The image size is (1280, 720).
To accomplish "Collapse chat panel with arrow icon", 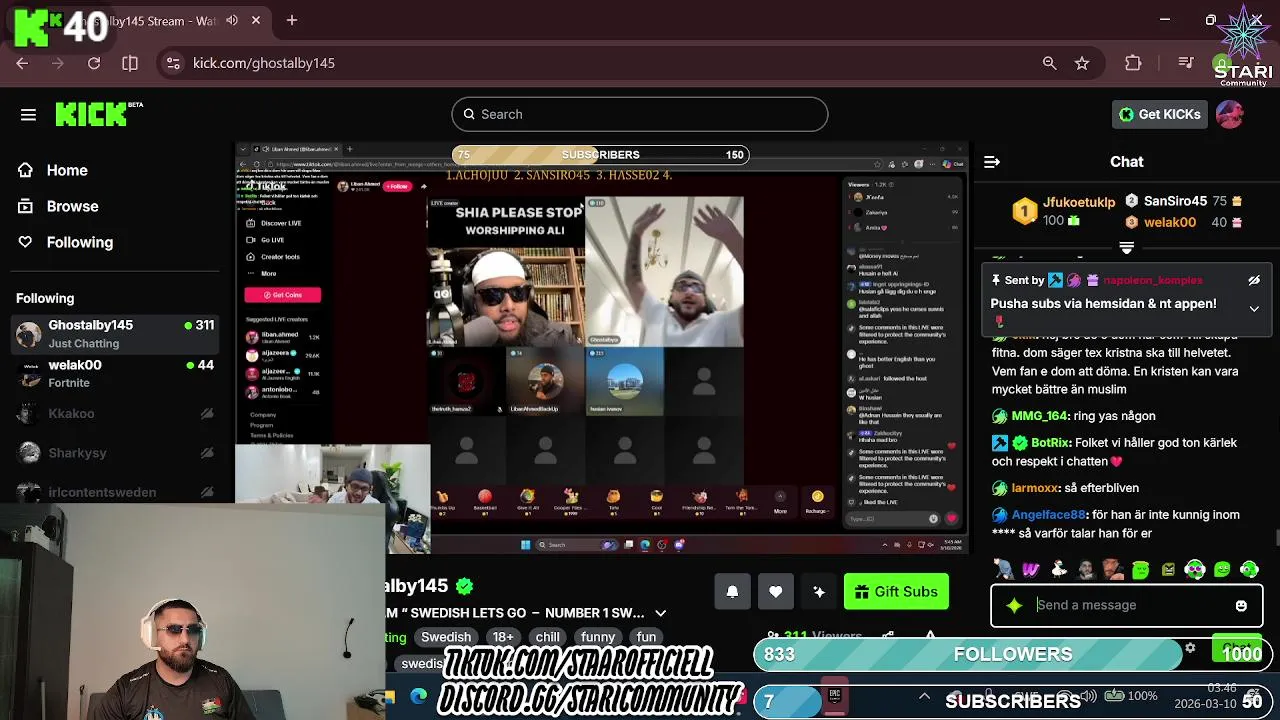I will [992, 162].
